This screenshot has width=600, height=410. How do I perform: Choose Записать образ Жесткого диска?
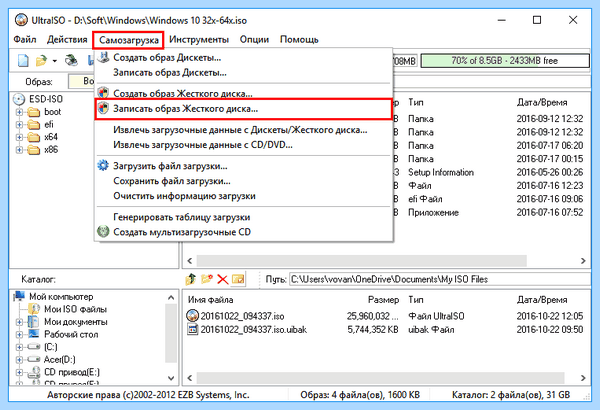tap(243, 109)
